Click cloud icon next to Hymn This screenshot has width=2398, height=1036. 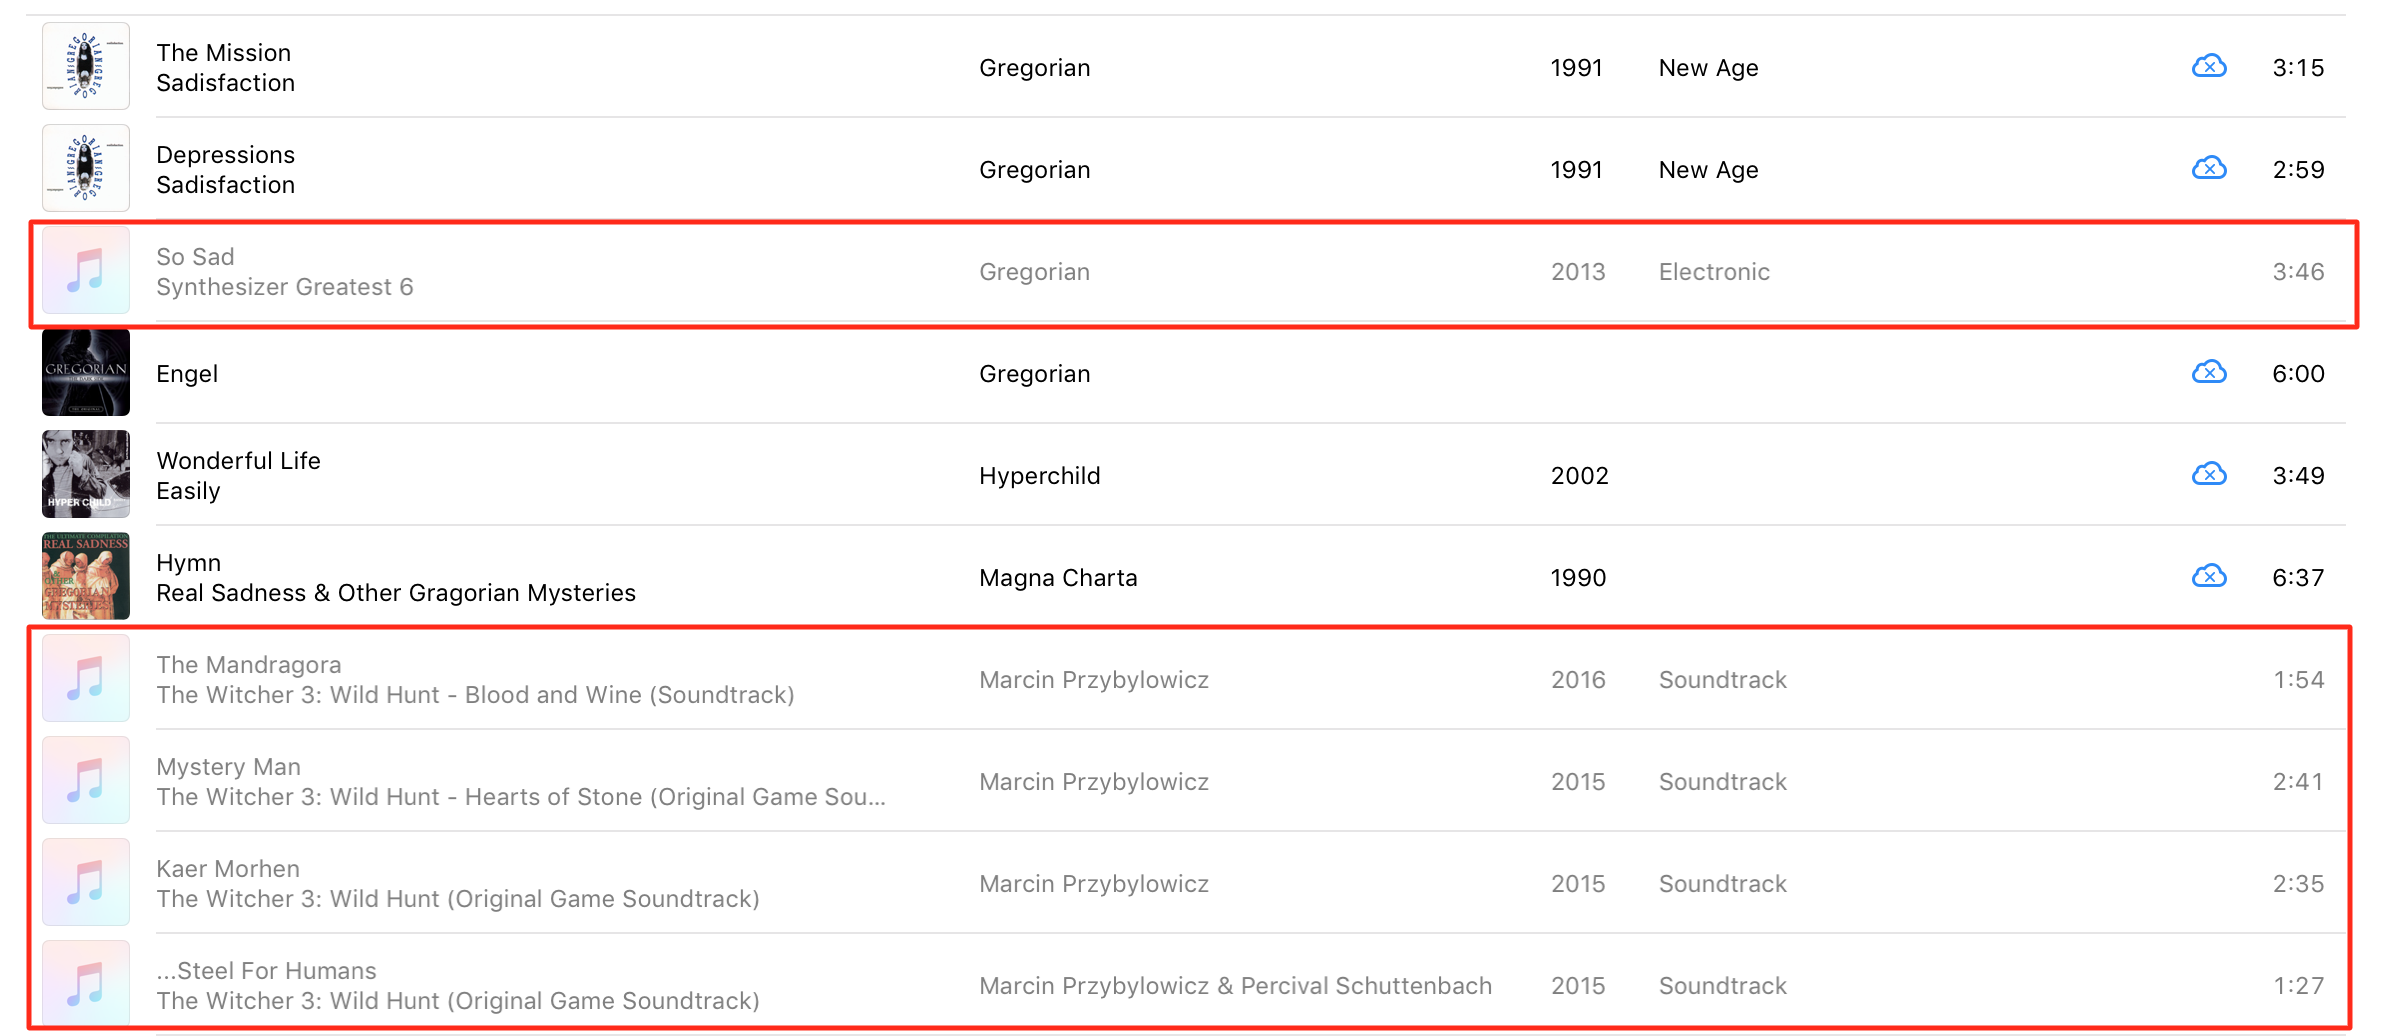(x=2209, y=577)
